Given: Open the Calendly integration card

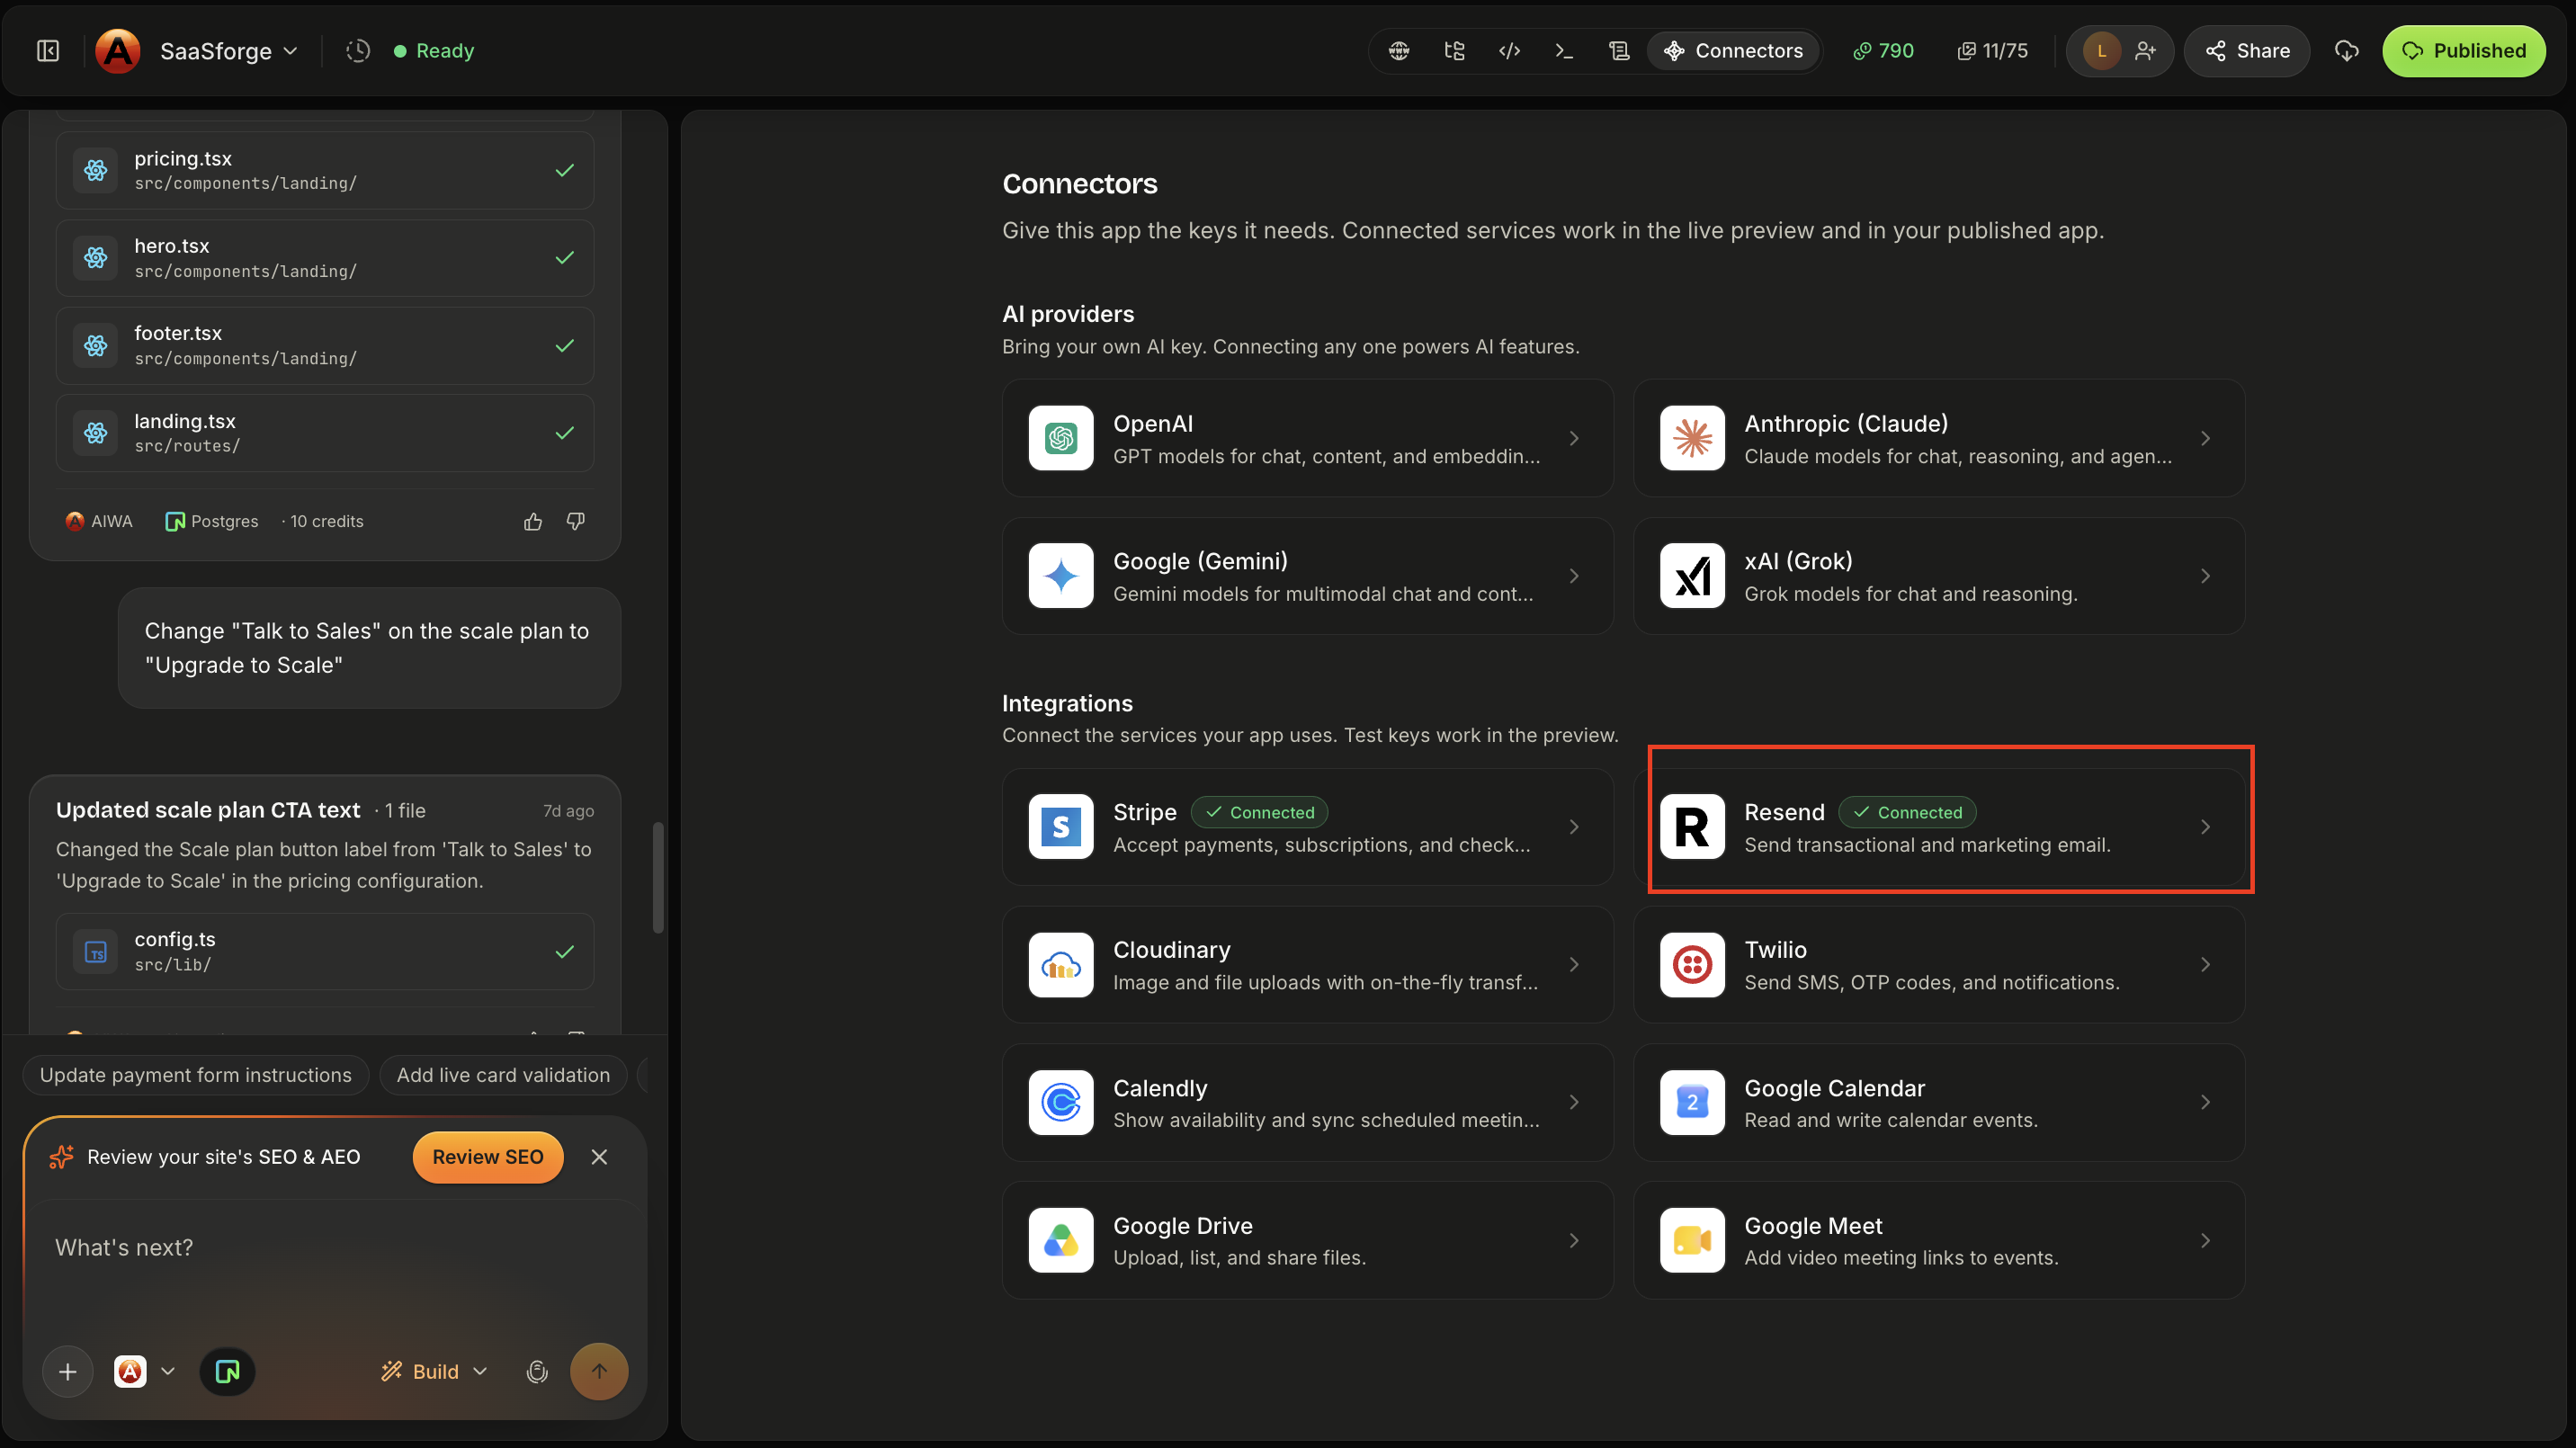Looking at the screenshot, I should coord(1307,1103).
